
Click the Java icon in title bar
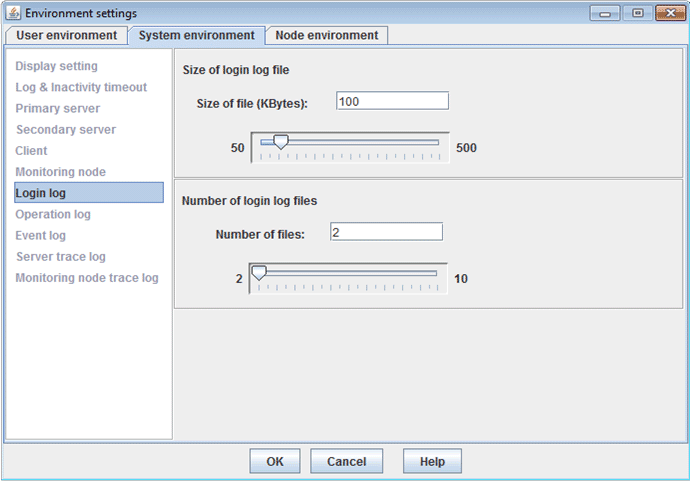tap(14, 13)
